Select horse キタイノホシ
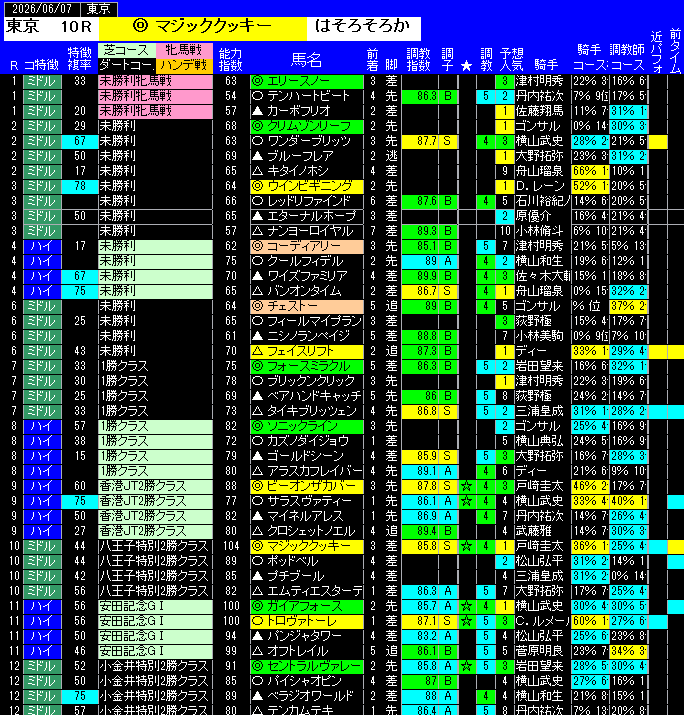Viewport: 684px width, 715px height. (x=306, y=171)
